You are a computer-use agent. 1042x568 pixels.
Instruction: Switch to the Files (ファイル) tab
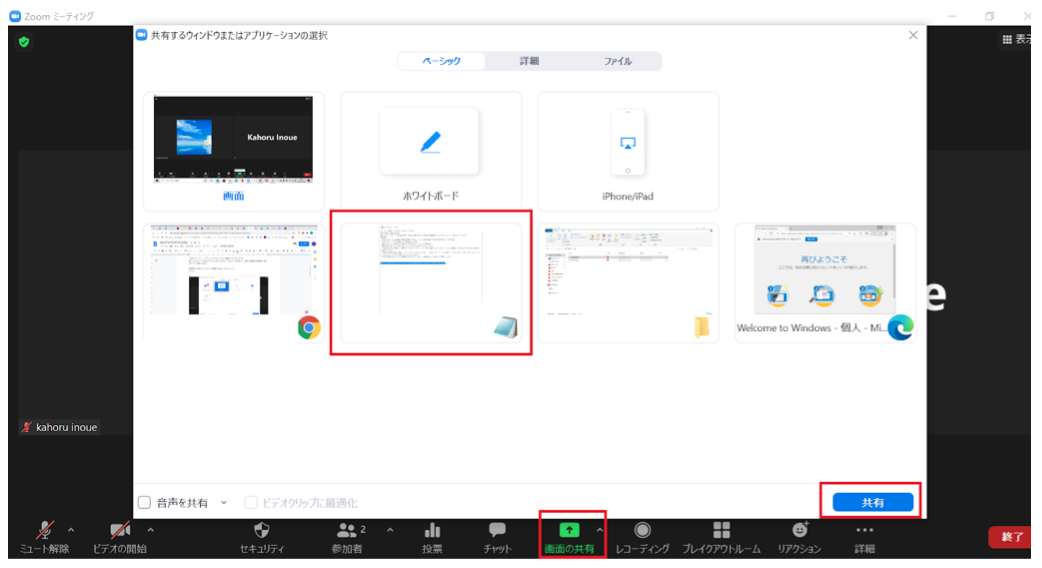[x=617, y=61]
